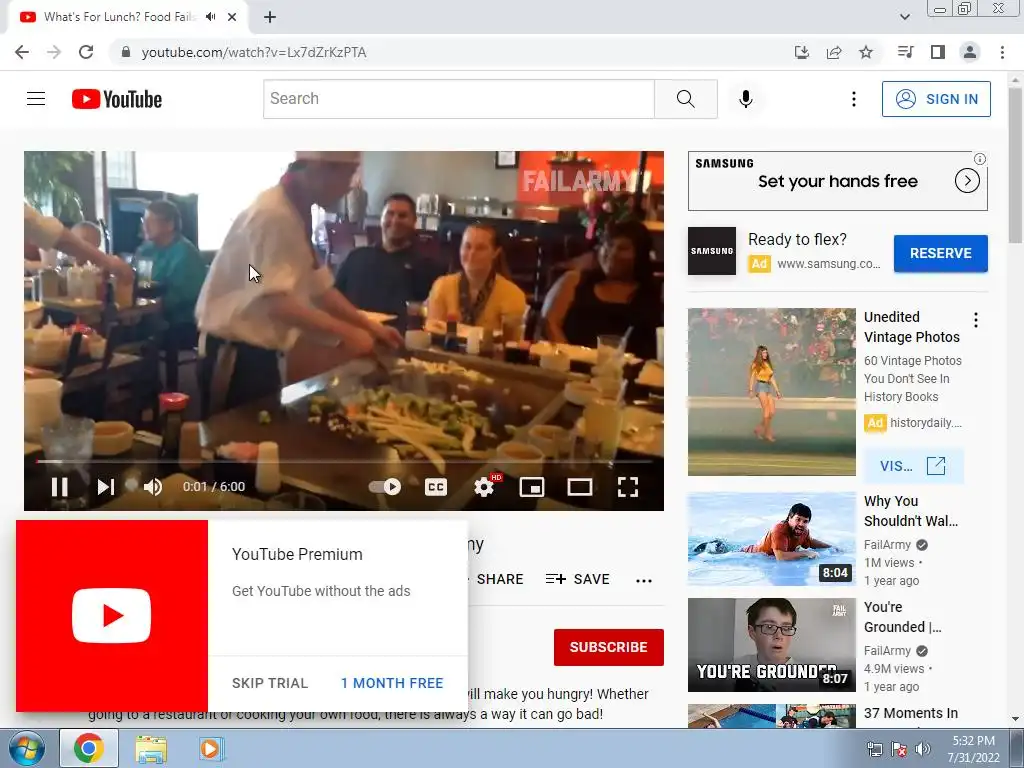Focus the YouTube search box
The image size is (1024, 768).
[458, 99]
